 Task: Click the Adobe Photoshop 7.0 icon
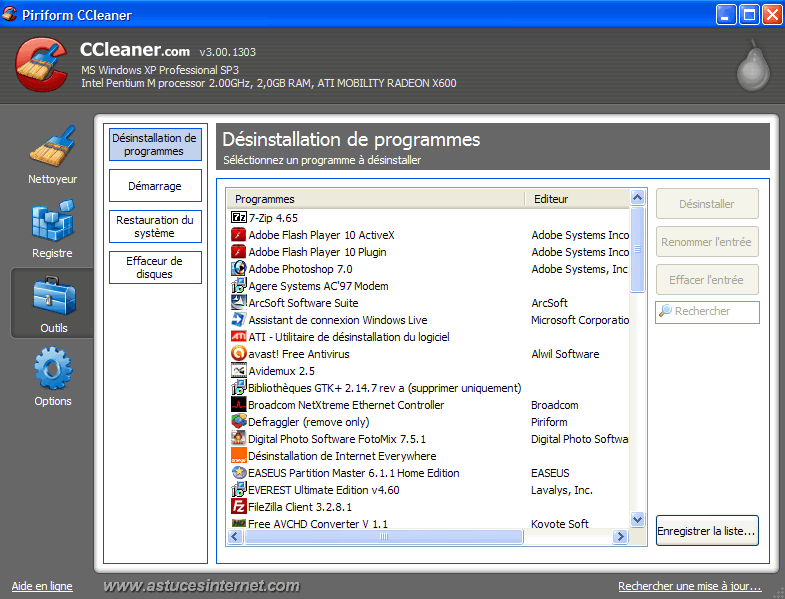(238, 268)
